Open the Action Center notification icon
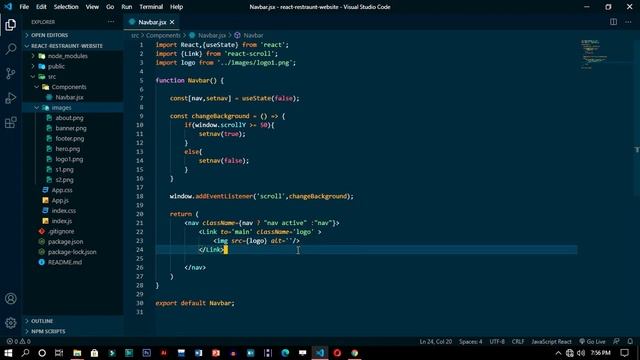640x360 pixels. (x=624, y=353)
